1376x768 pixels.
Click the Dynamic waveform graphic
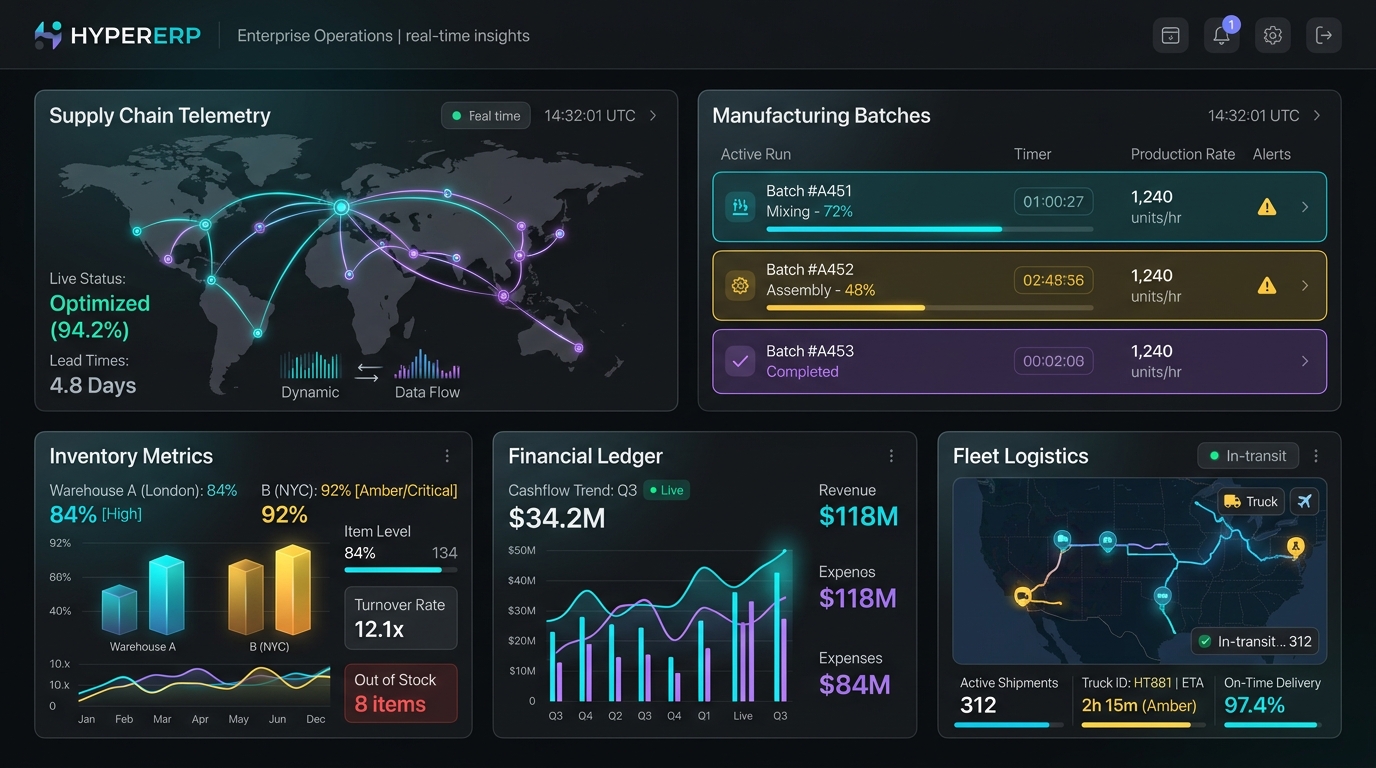click(310, 364)
